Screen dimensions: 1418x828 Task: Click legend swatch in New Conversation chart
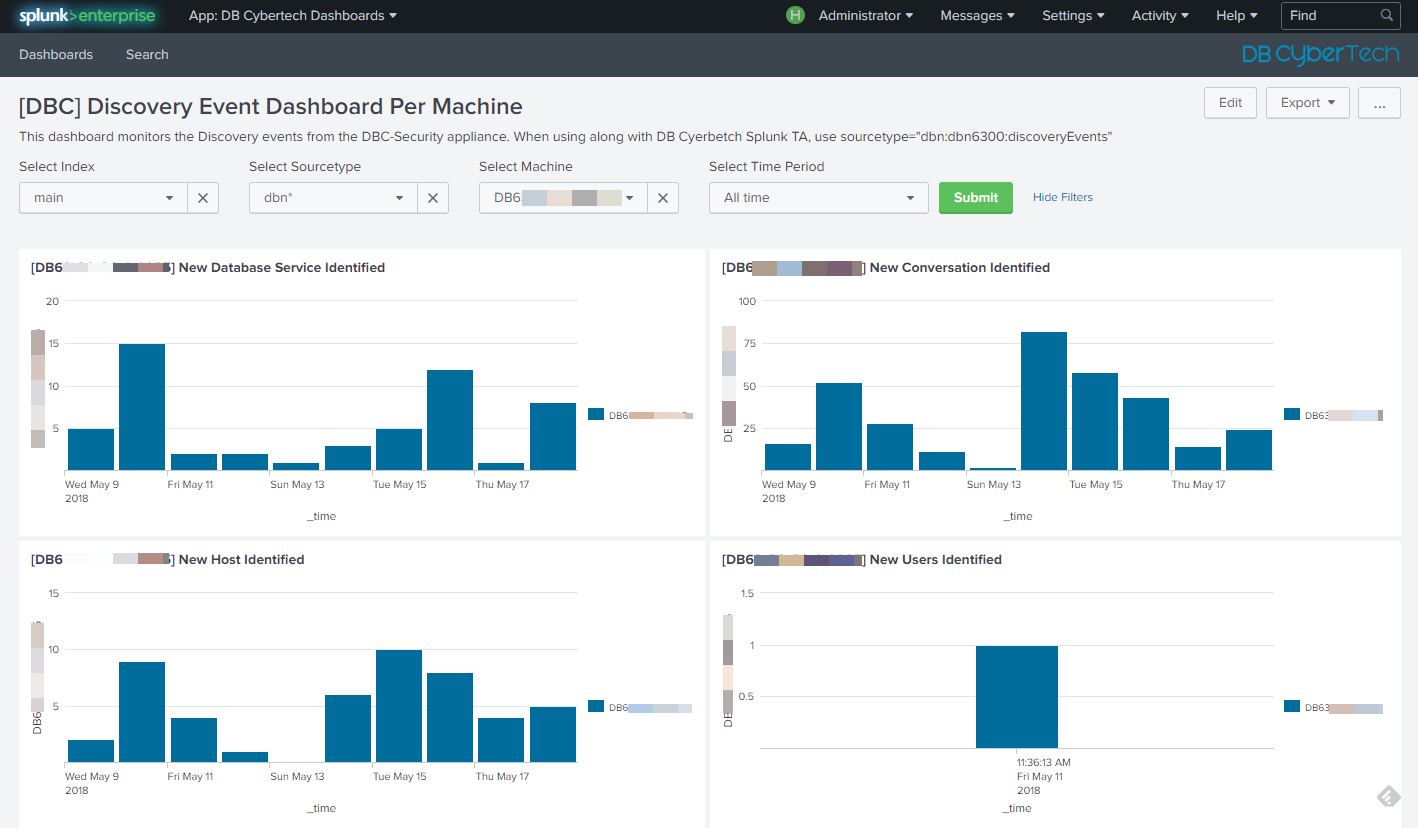(x=1292, y=414)
